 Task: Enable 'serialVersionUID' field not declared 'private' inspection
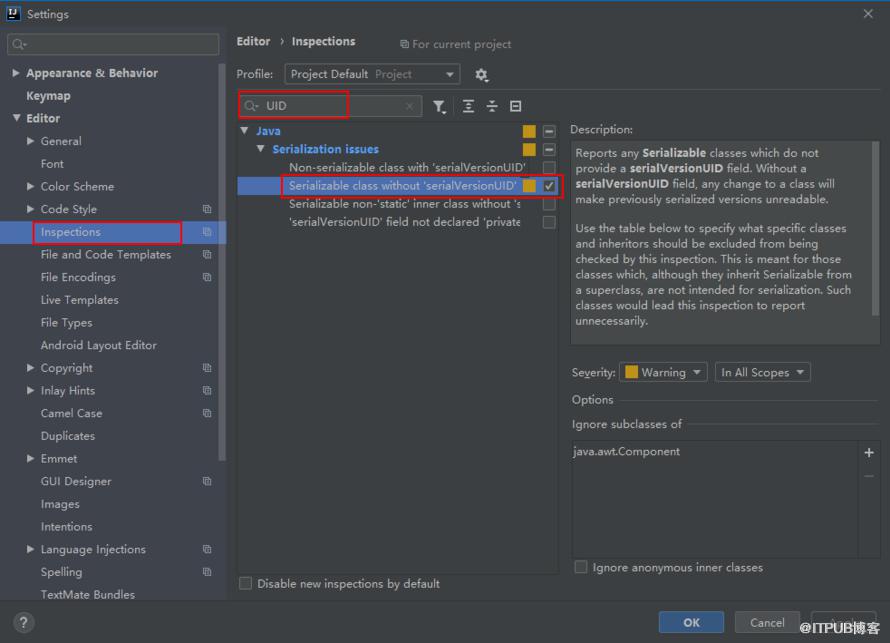[x=549, y=222]
